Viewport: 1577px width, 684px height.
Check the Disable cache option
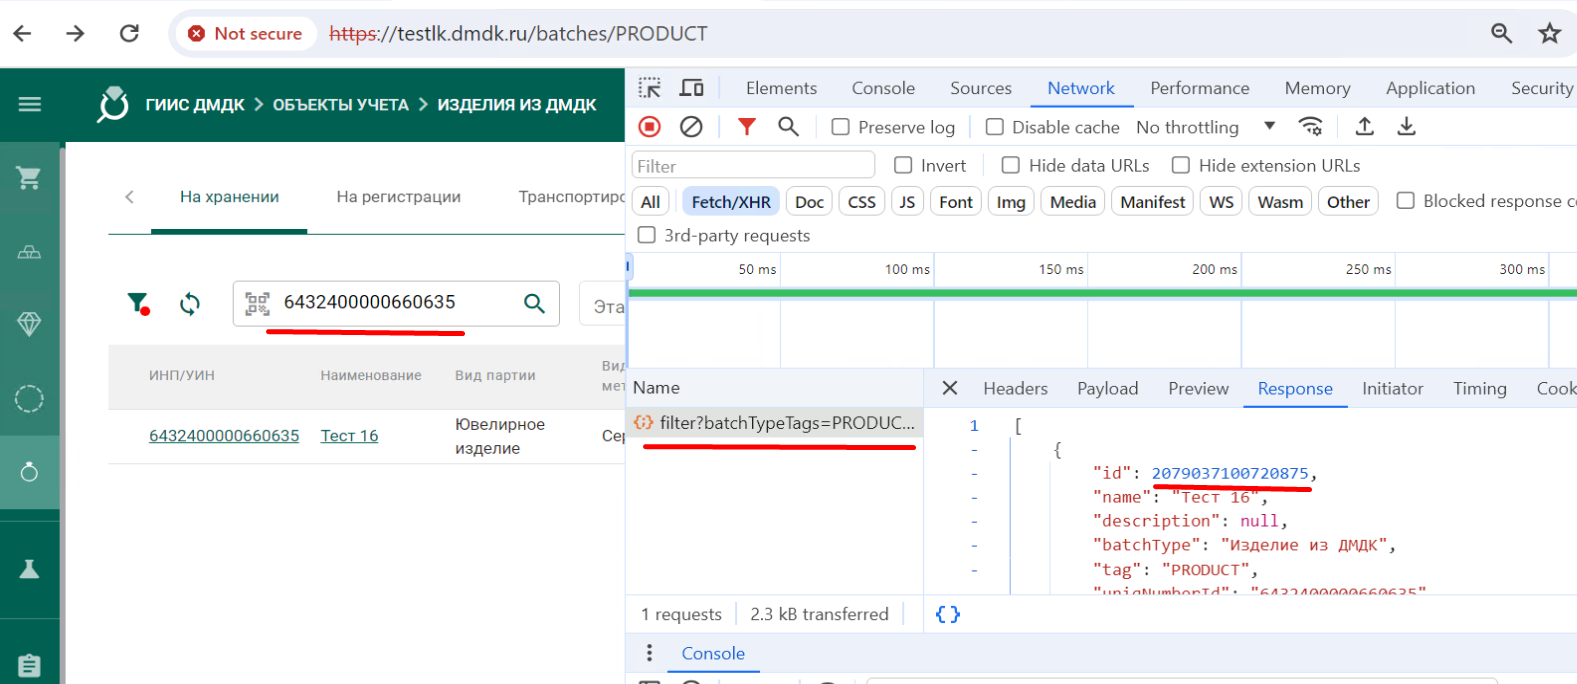click(x=995, y=127)
